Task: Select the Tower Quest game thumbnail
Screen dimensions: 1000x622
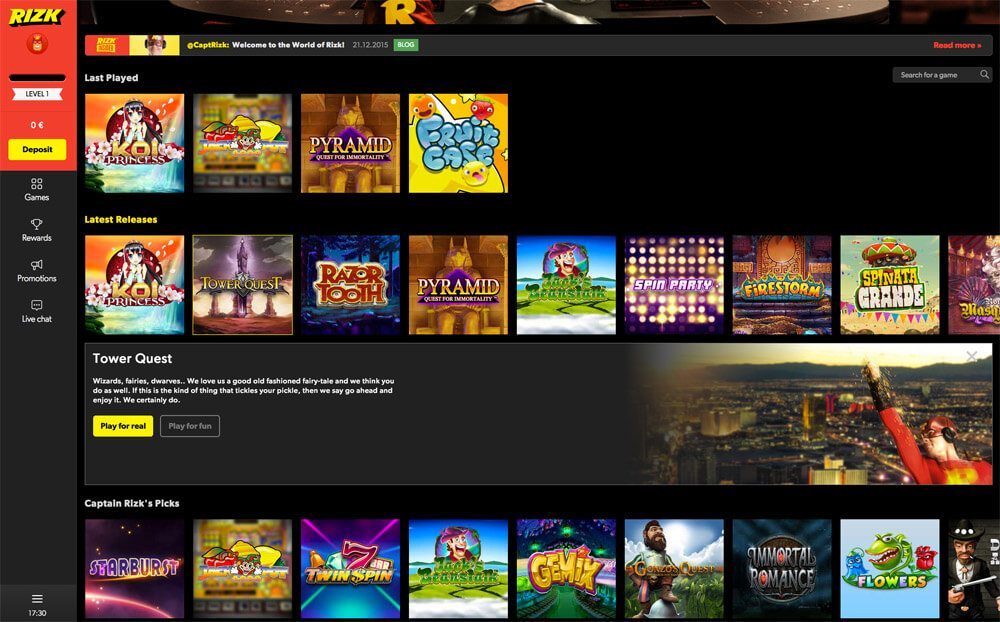Action: (x=242, y=285)
